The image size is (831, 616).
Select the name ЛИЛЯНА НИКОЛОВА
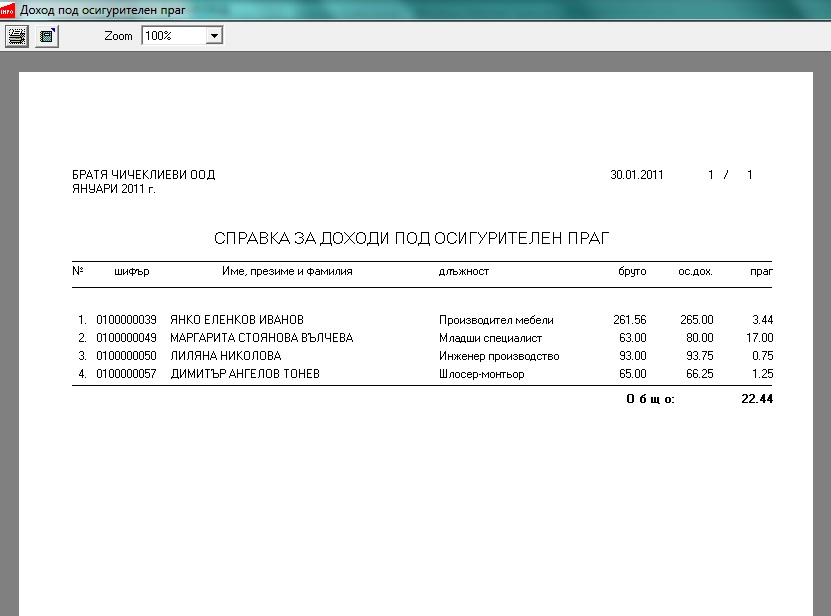(226, 356)
